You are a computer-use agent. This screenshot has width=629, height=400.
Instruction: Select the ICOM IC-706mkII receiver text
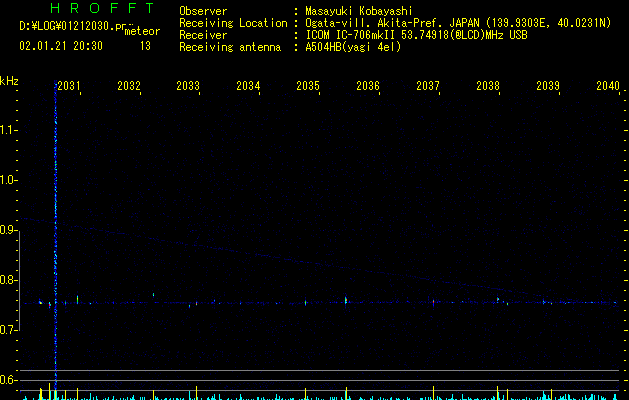pos(416,35)
